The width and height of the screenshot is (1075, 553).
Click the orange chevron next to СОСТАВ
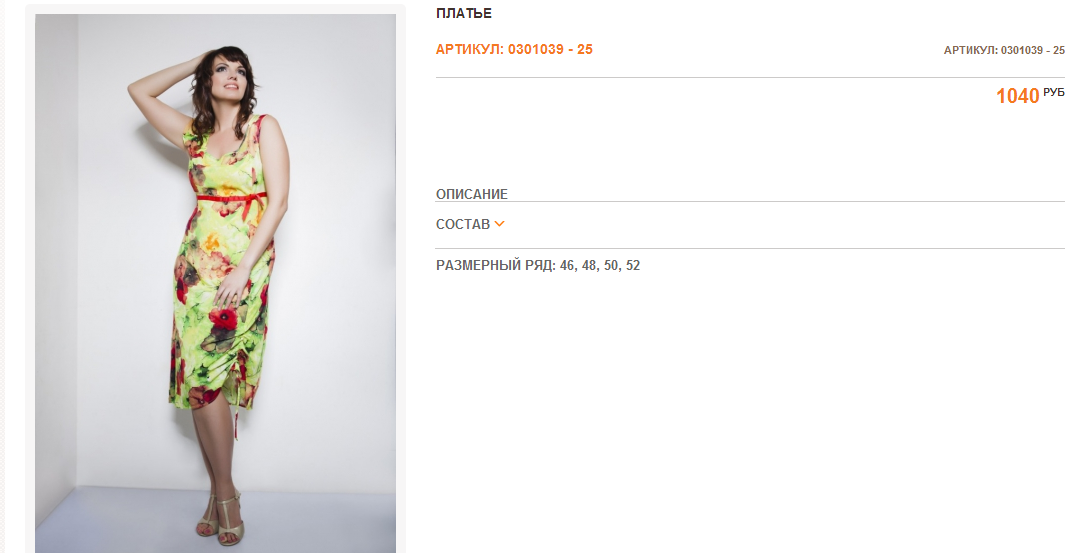click(x=499, y=223)
